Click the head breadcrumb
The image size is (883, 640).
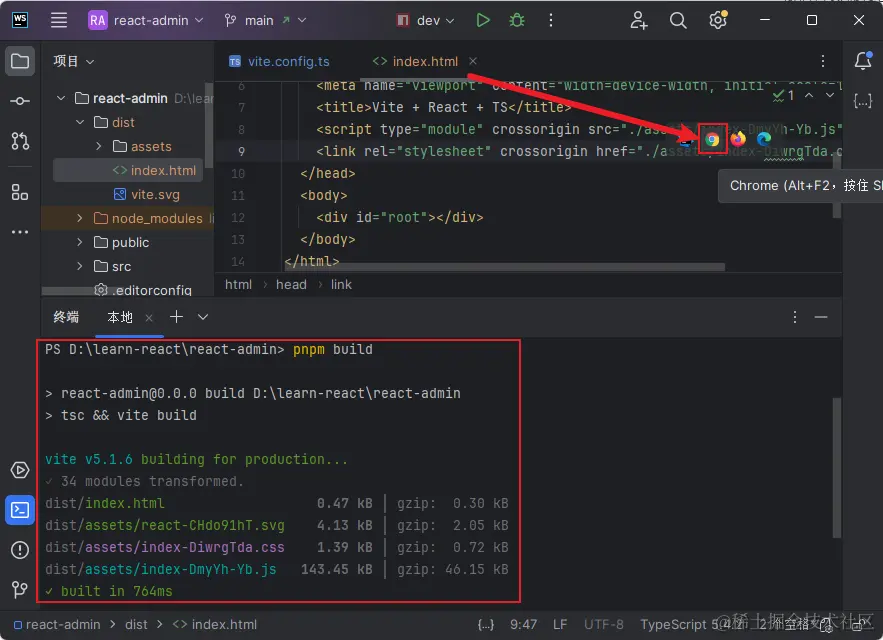(x=291, y=285)
